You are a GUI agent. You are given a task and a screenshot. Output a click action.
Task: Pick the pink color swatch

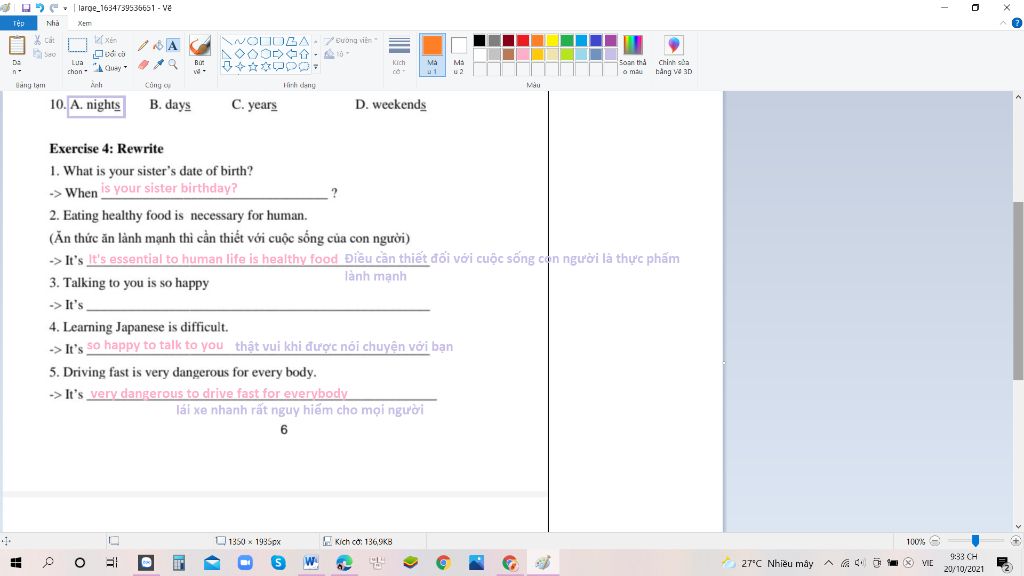(x=523, y=54)
